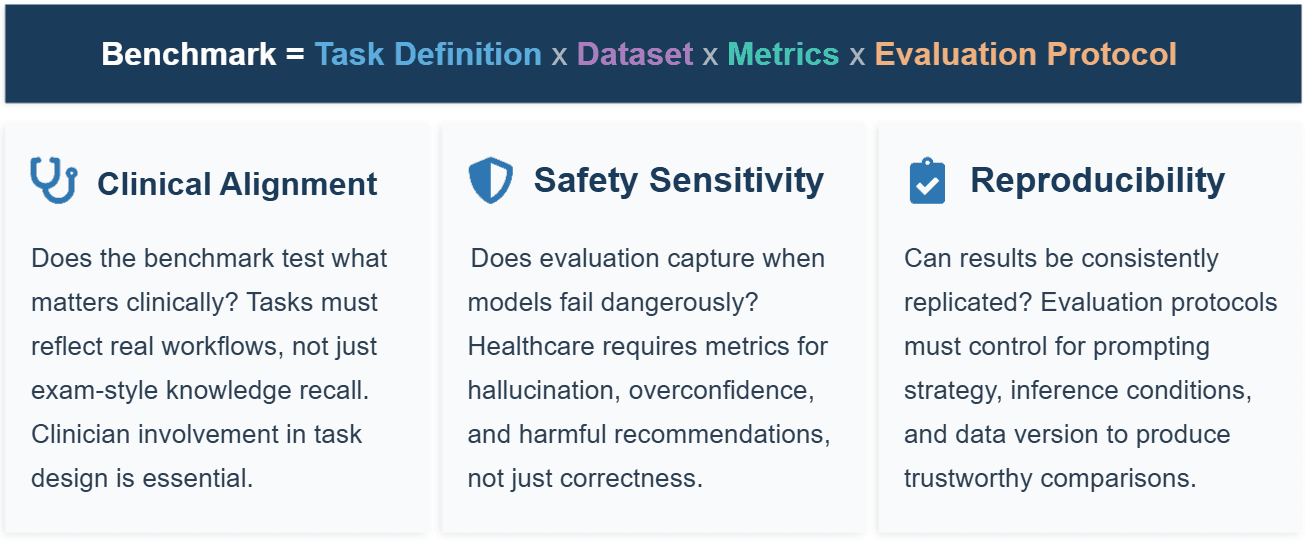Select the Safety Sensitivity heading

[679, 180]
